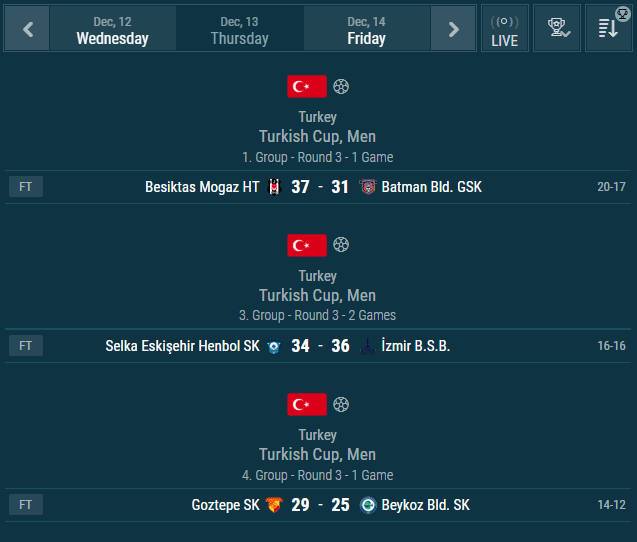Open the Besiktas Mogaz HT team link
Image resolution: width=637 pixels, height=542 pixels.
(x=201, y=187)
